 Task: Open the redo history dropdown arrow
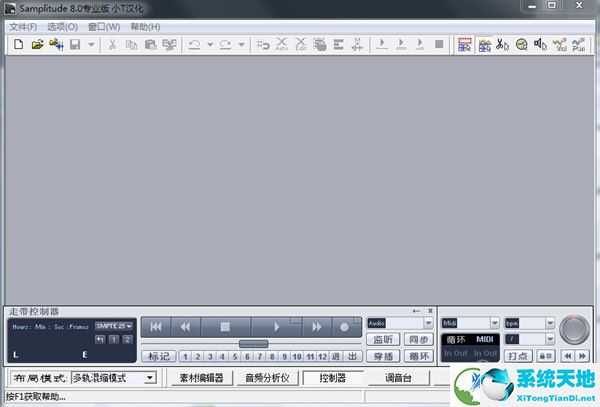point(241,45)
